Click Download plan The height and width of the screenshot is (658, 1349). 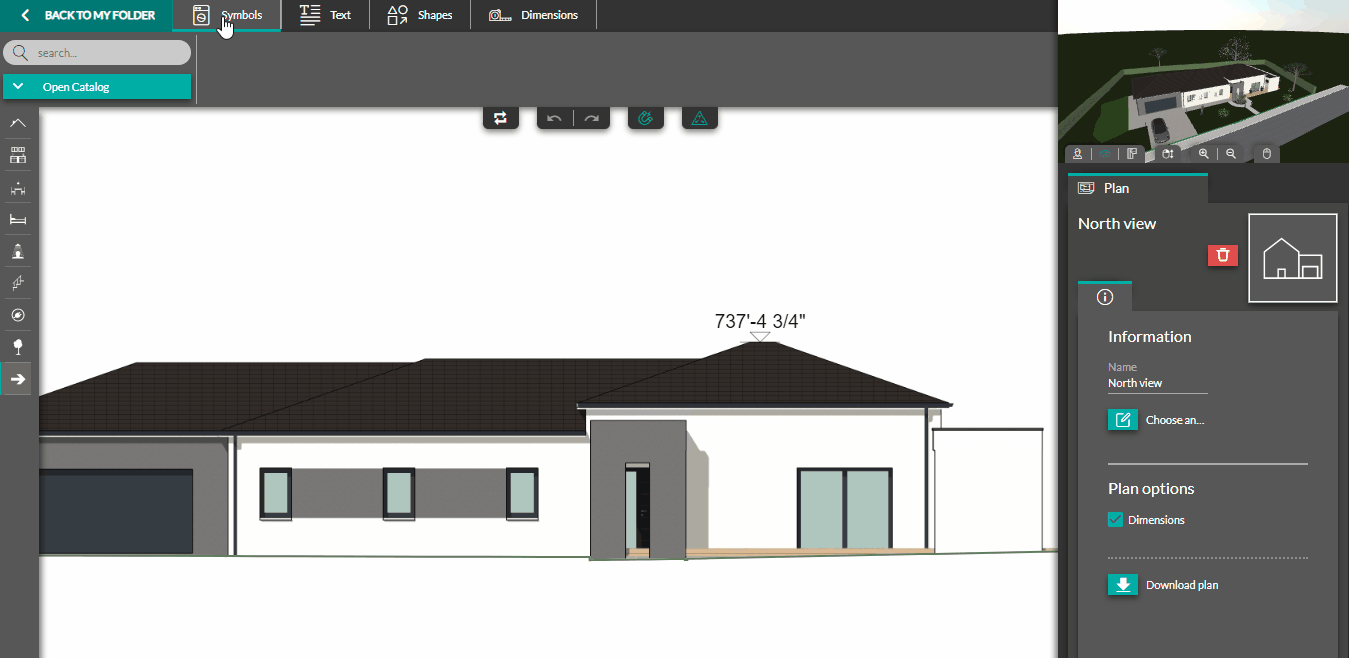[x=1122, y=584]
